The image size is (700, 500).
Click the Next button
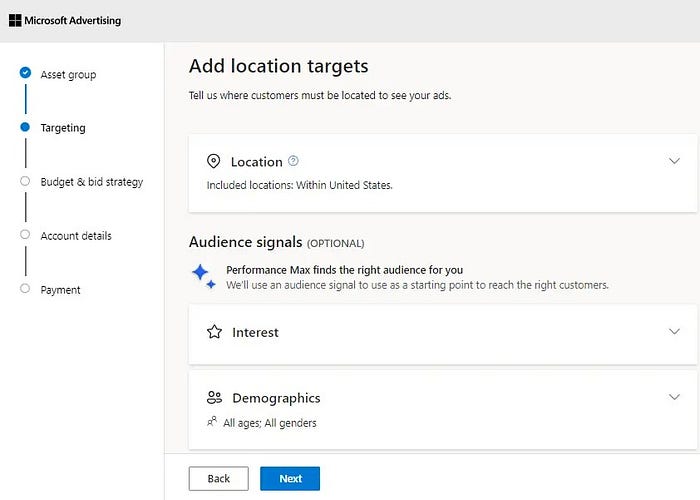pyautogui.click(x=290, y=479)
